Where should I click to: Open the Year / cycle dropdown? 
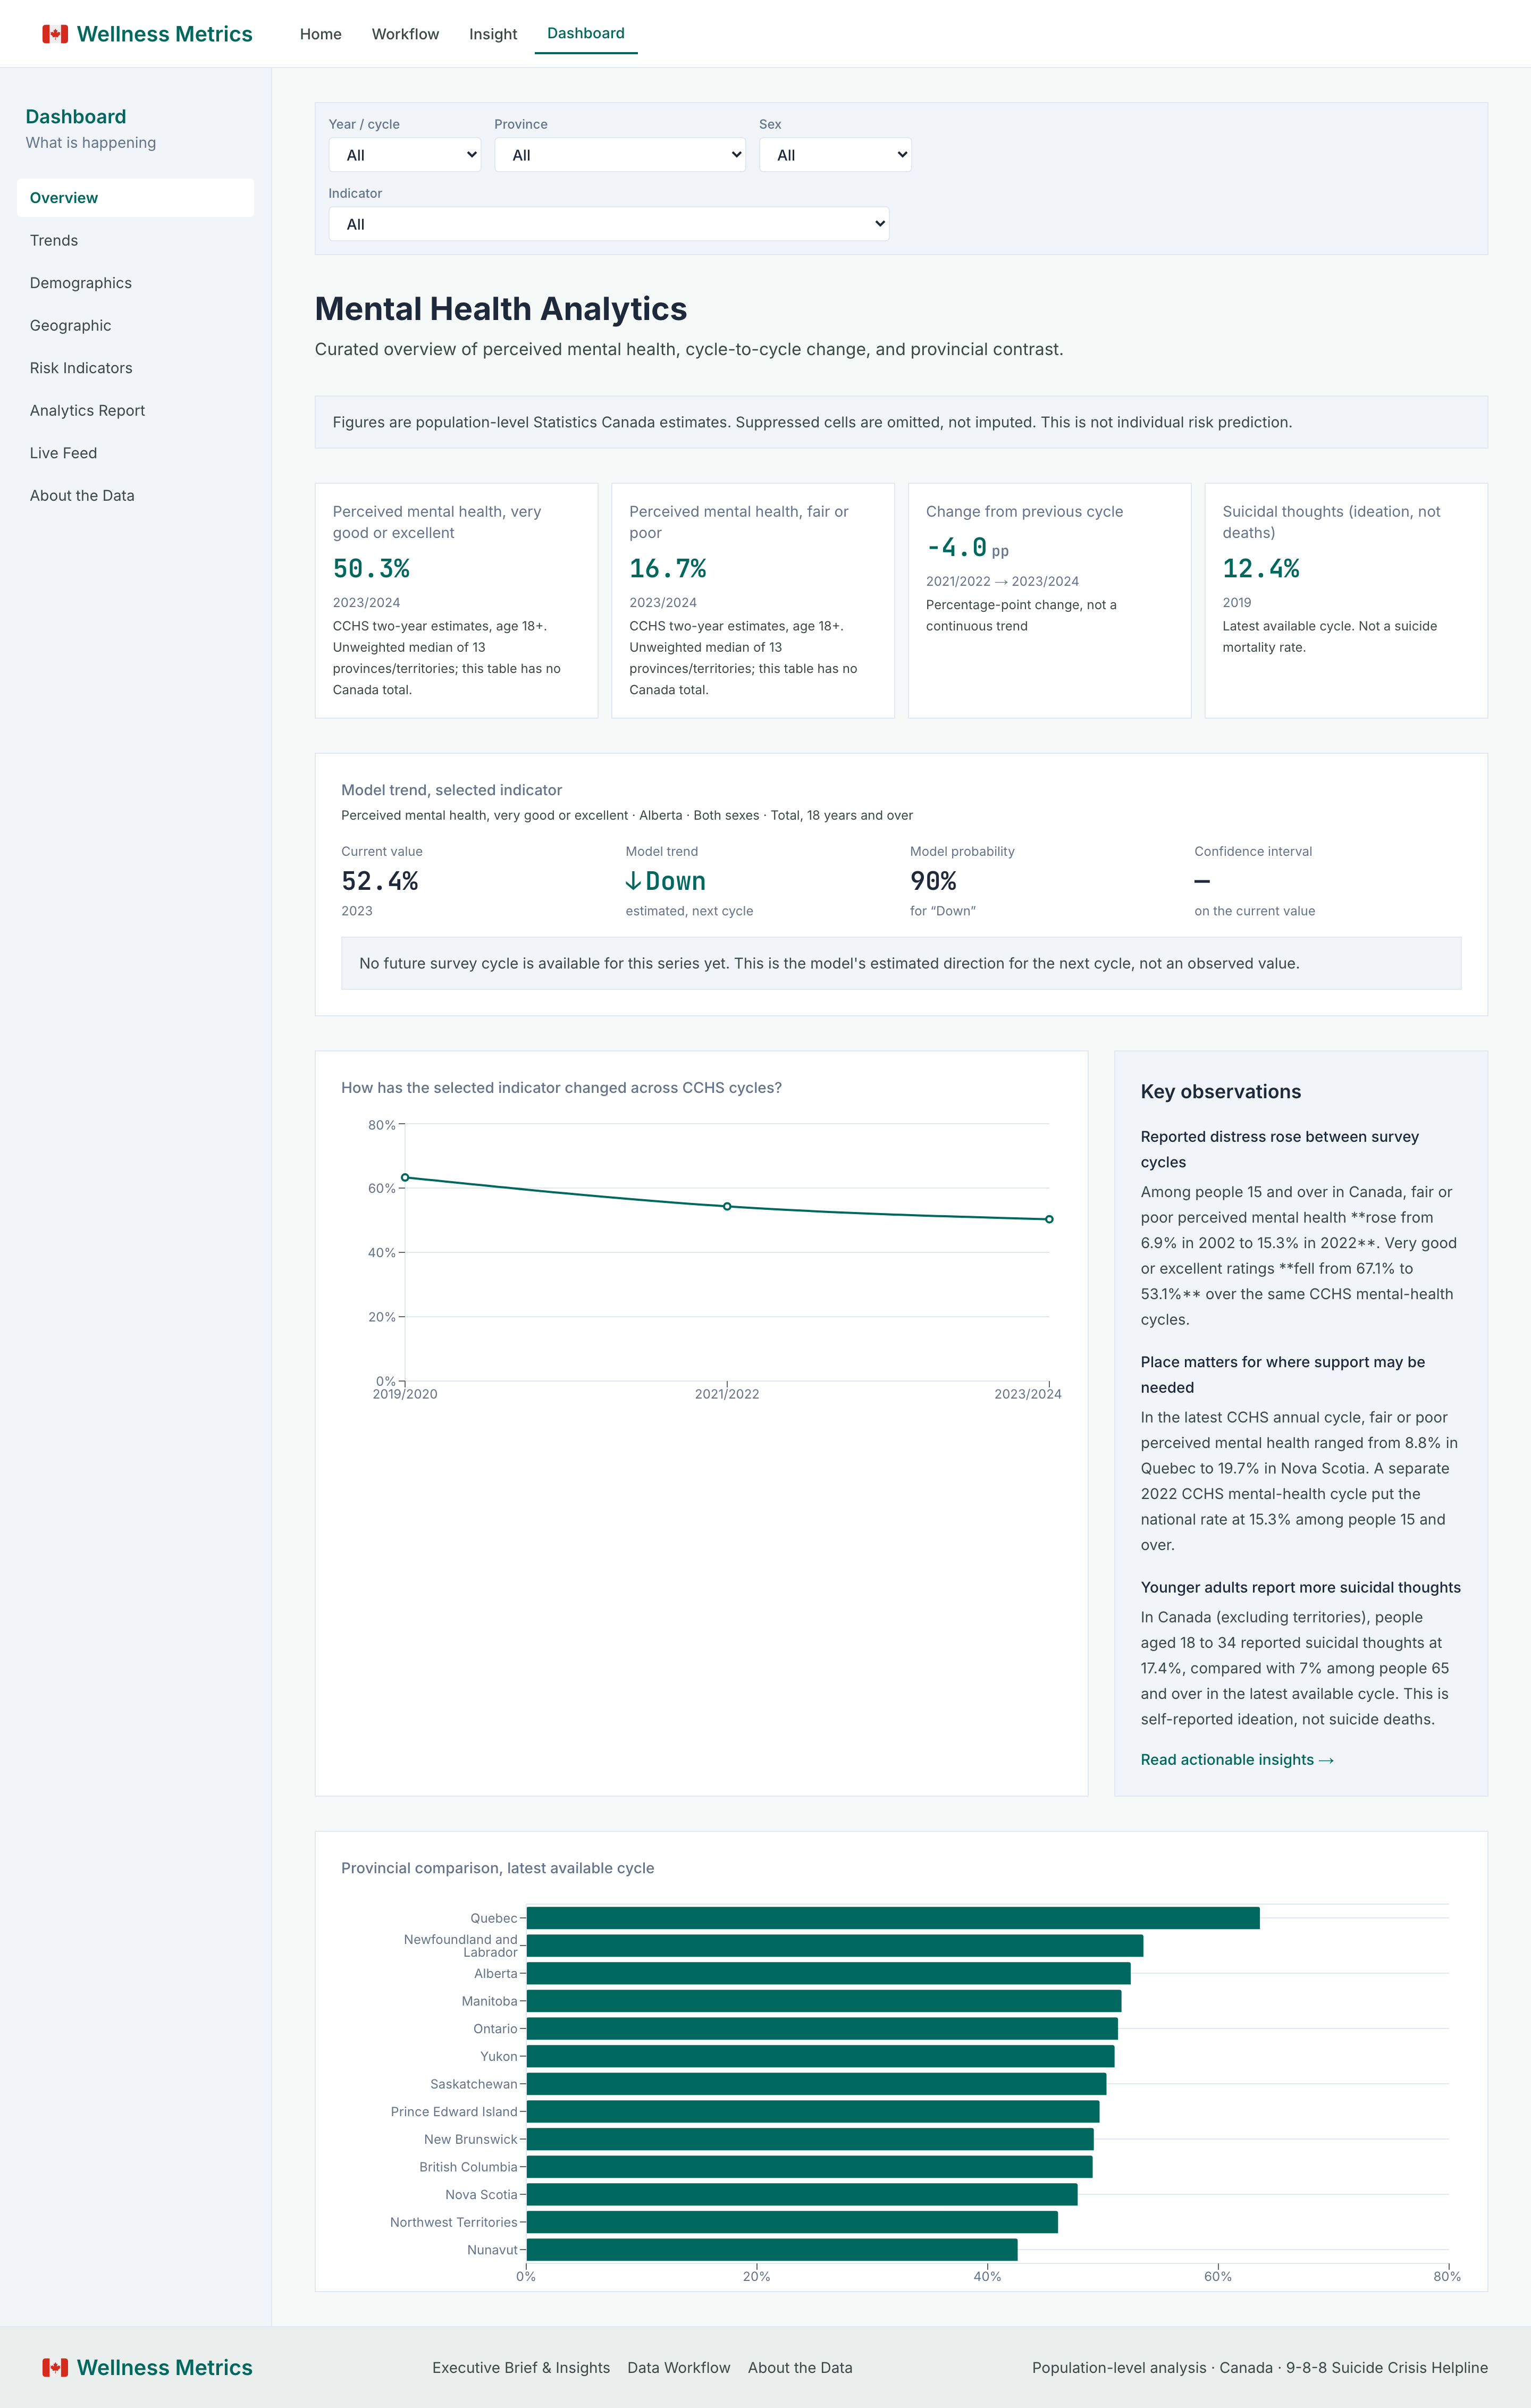coord(405,155)
